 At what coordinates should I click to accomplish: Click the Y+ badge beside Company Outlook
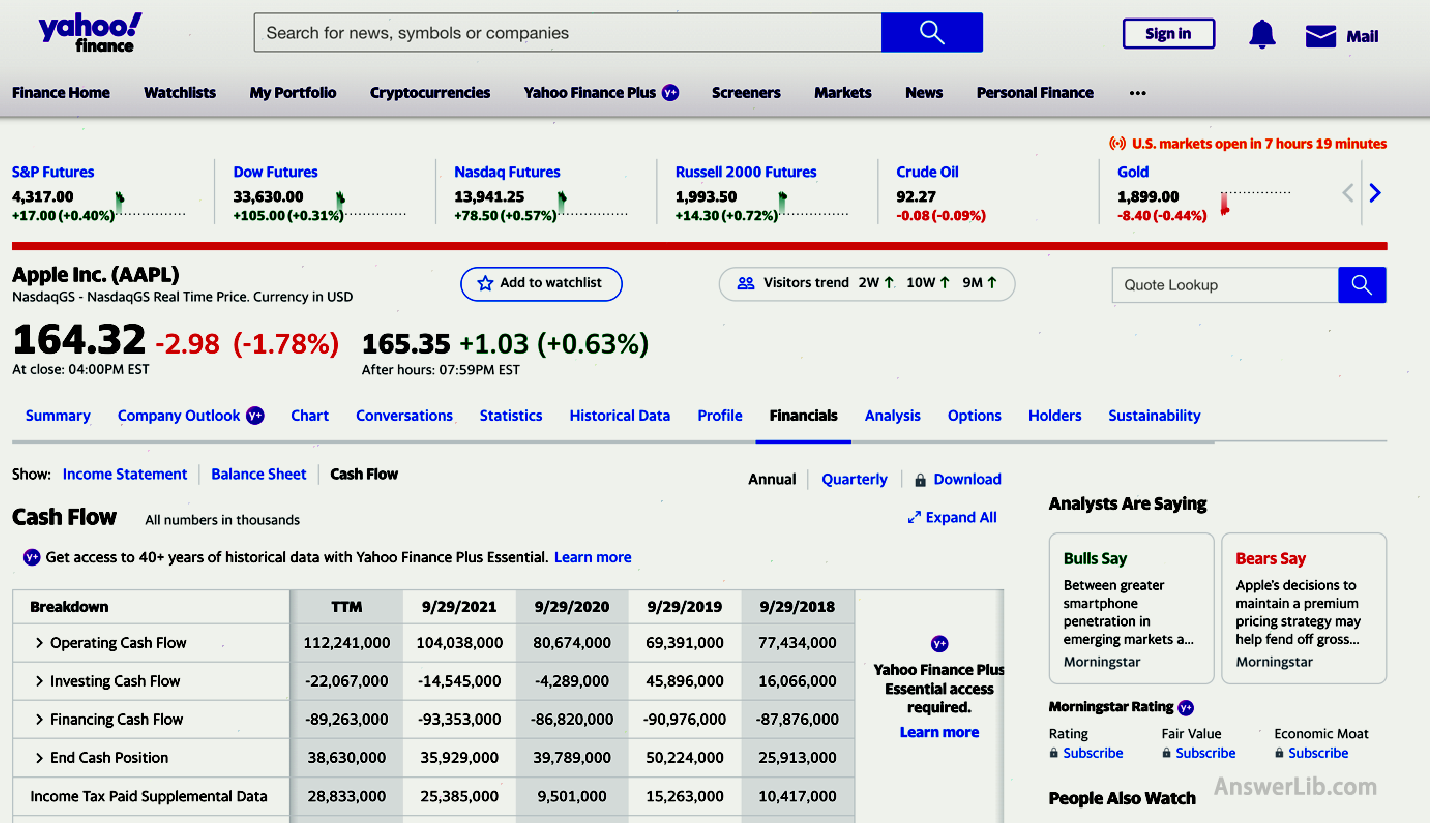255,415
